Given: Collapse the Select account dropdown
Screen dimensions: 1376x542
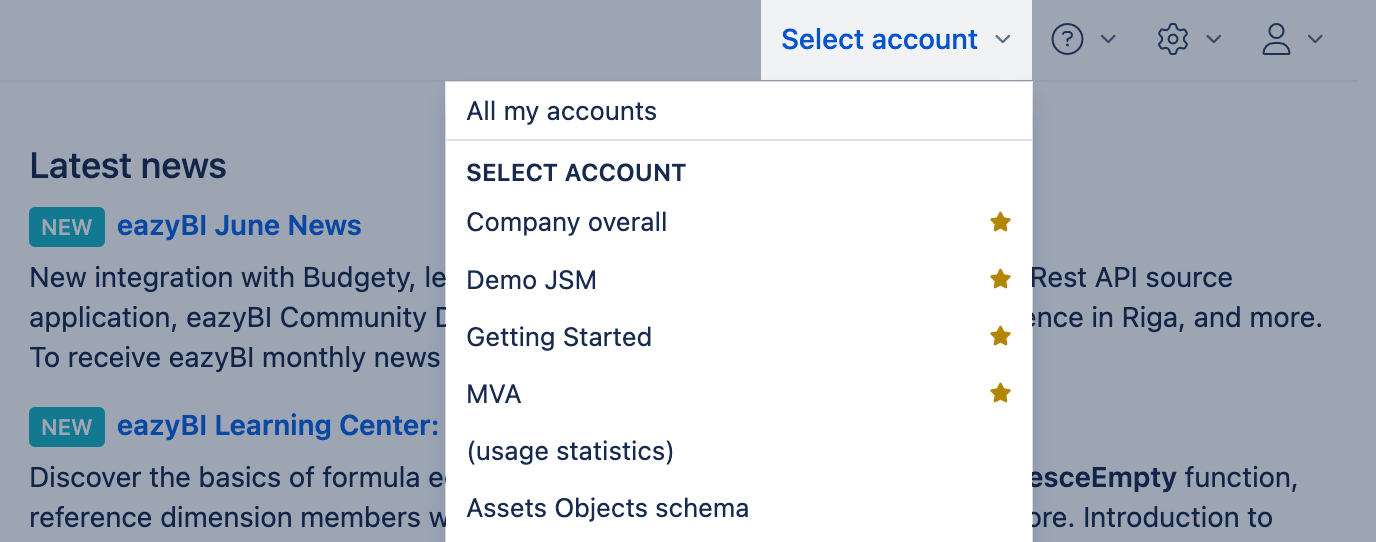Looking at the screenshot, I should (x=895, y=40).
